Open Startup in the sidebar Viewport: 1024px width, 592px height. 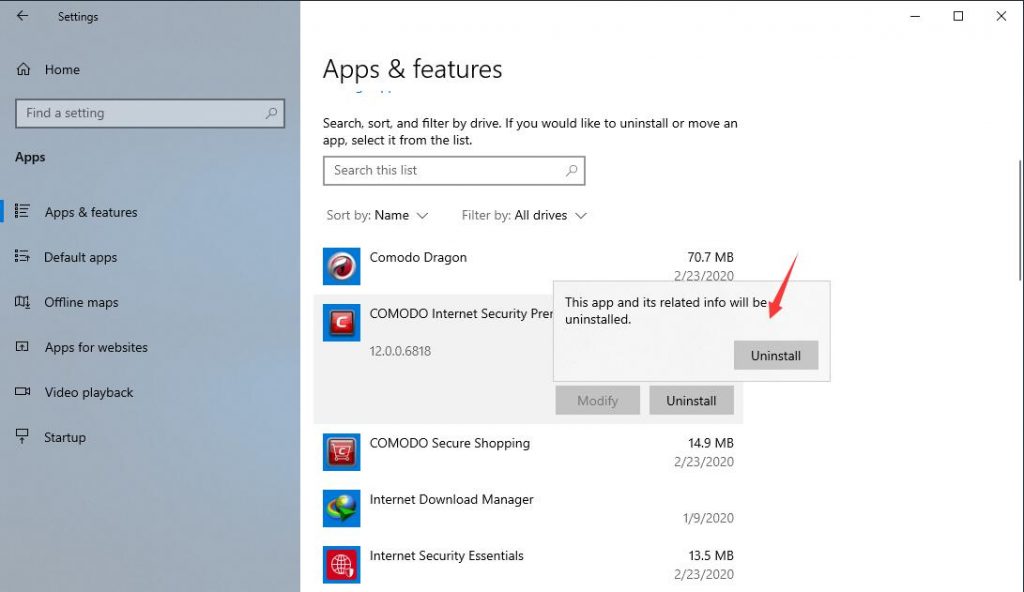point(65,438)
